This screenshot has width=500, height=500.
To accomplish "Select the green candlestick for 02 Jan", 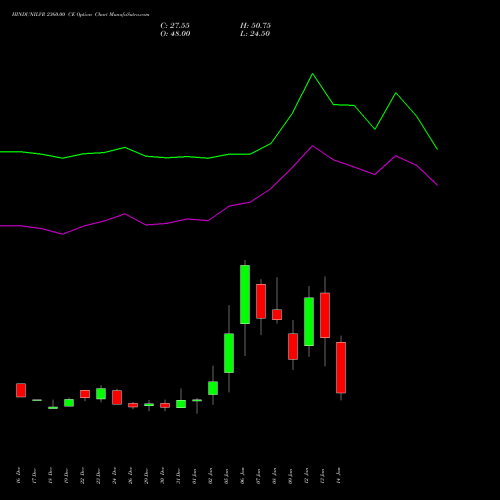I will [213, 388].
